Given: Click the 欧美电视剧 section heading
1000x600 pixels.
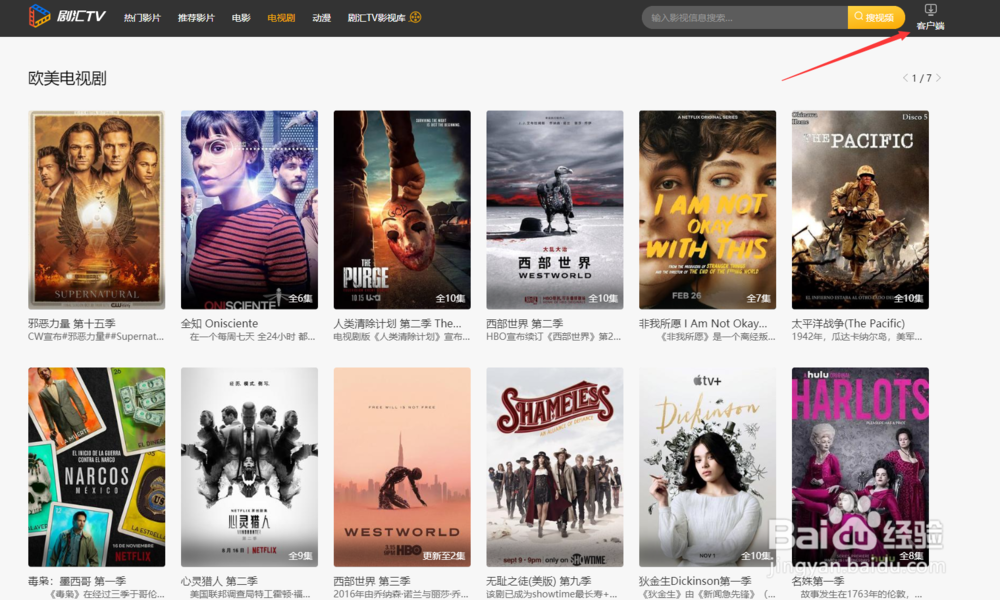Looking at the screenshot, I should [67, 78].
